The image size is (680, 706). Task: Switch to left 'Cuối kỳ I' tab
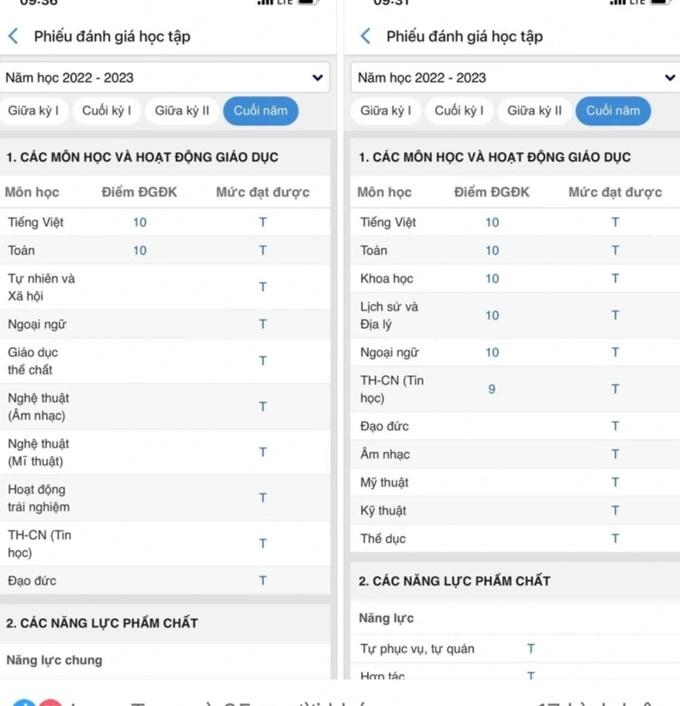pos(107,111)
